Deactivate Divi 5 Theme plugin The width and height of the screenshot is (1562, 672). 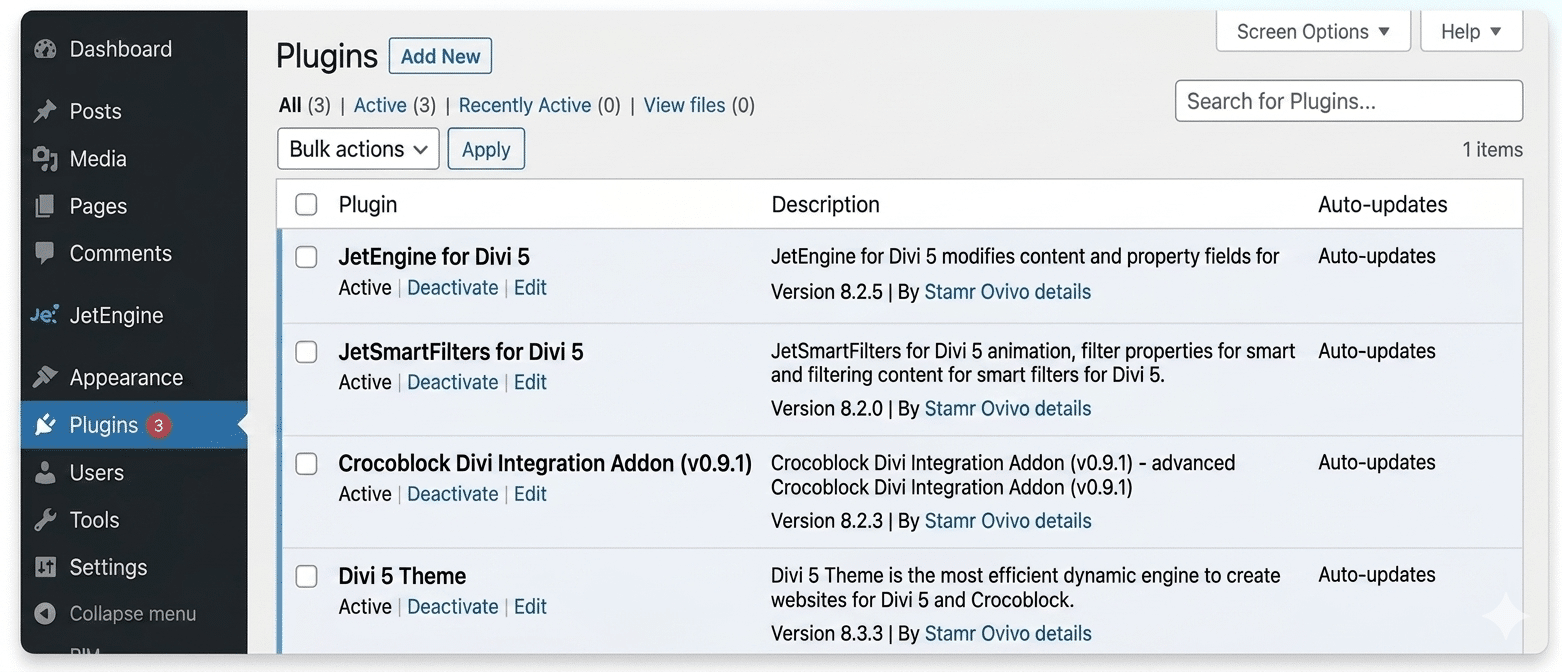(452, 606)
